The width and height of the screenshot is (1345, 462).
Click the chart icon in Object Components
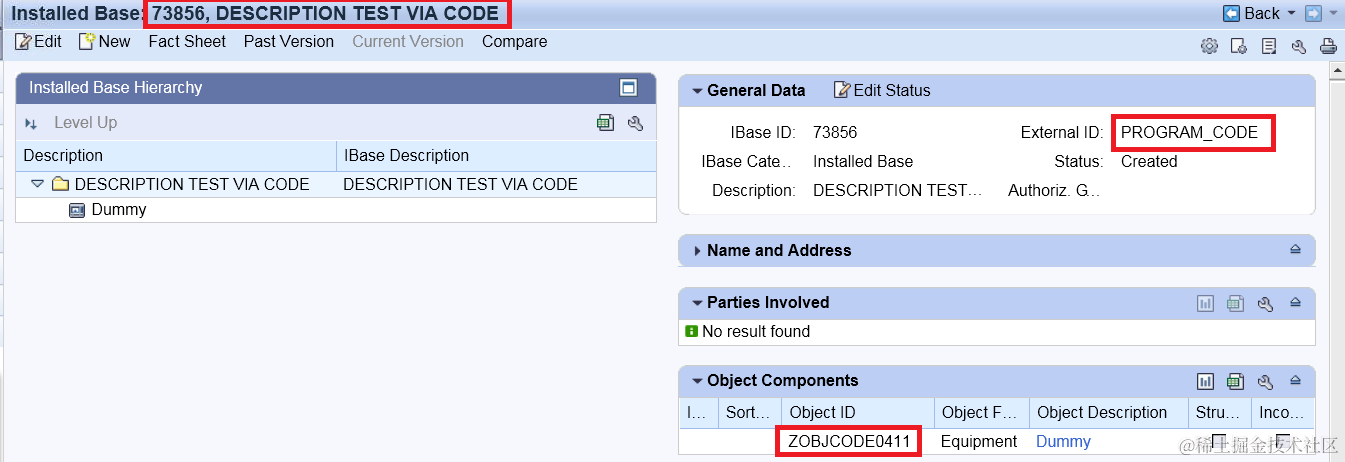click(1206, 381)
